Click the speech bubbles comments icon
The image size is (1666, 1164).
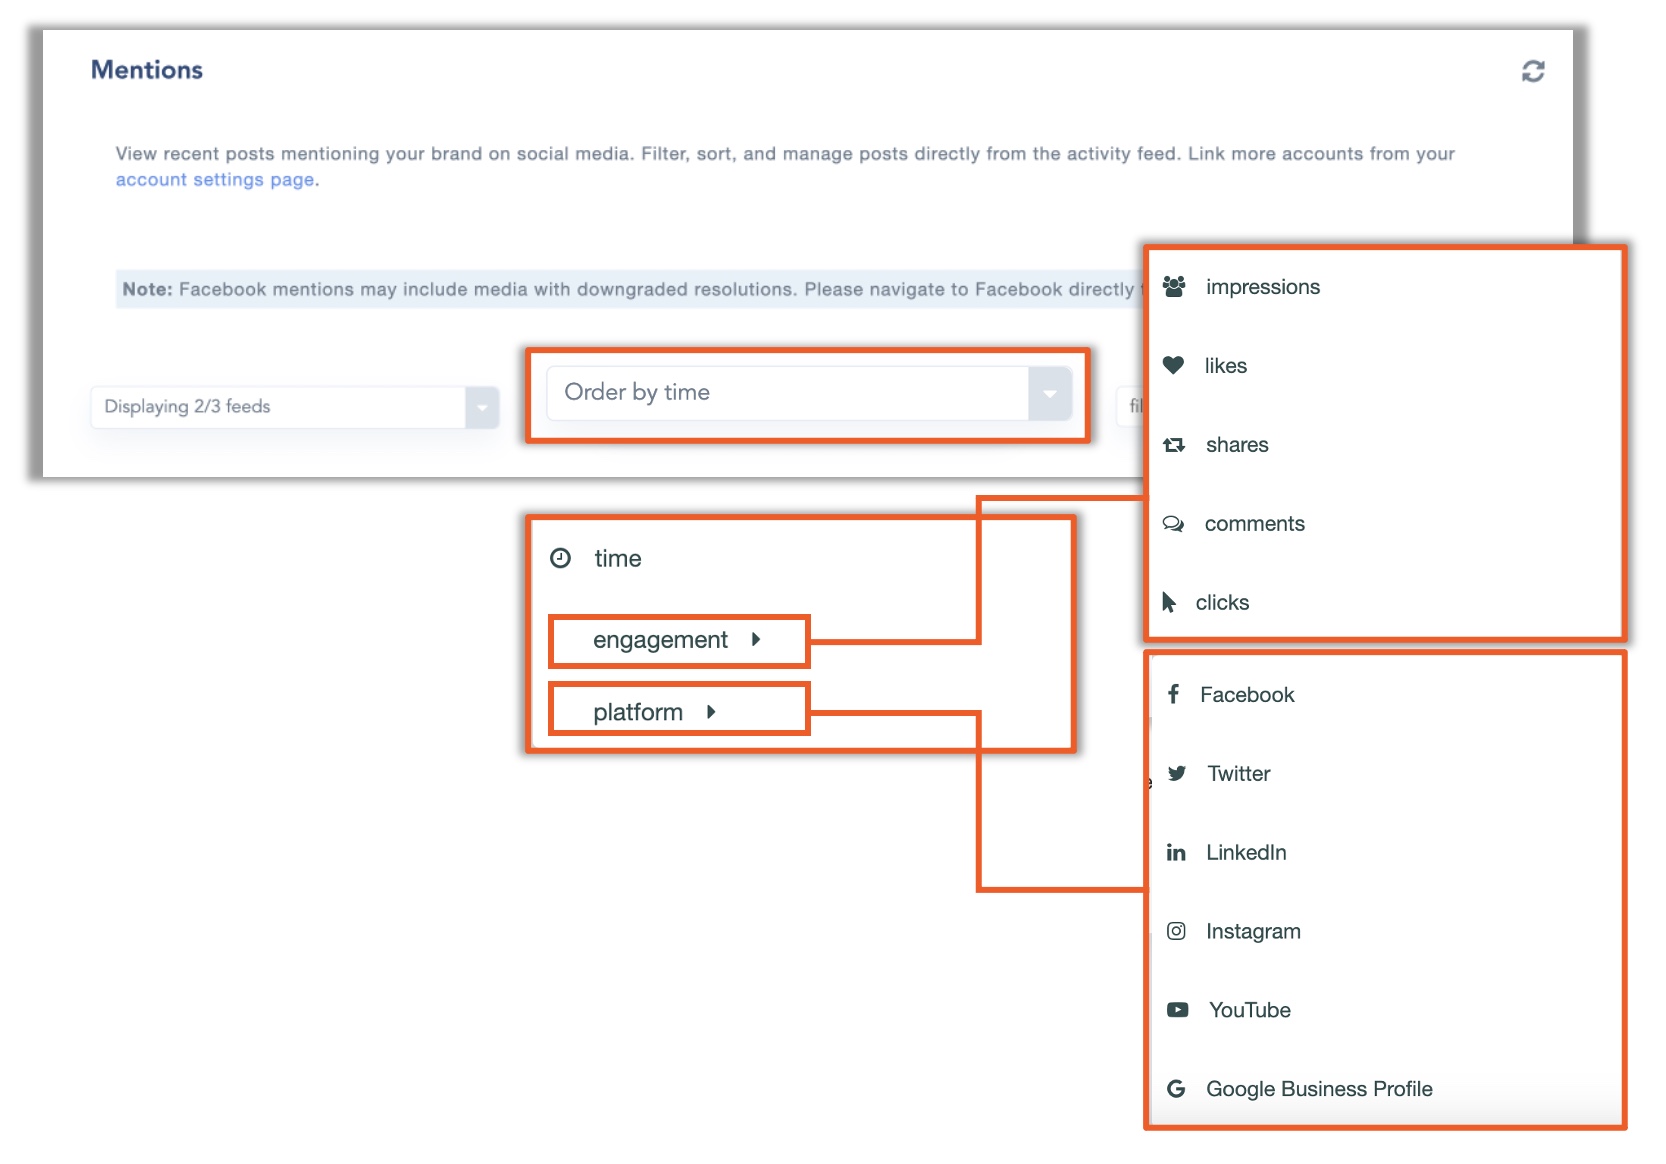(x=1173, y=524)
